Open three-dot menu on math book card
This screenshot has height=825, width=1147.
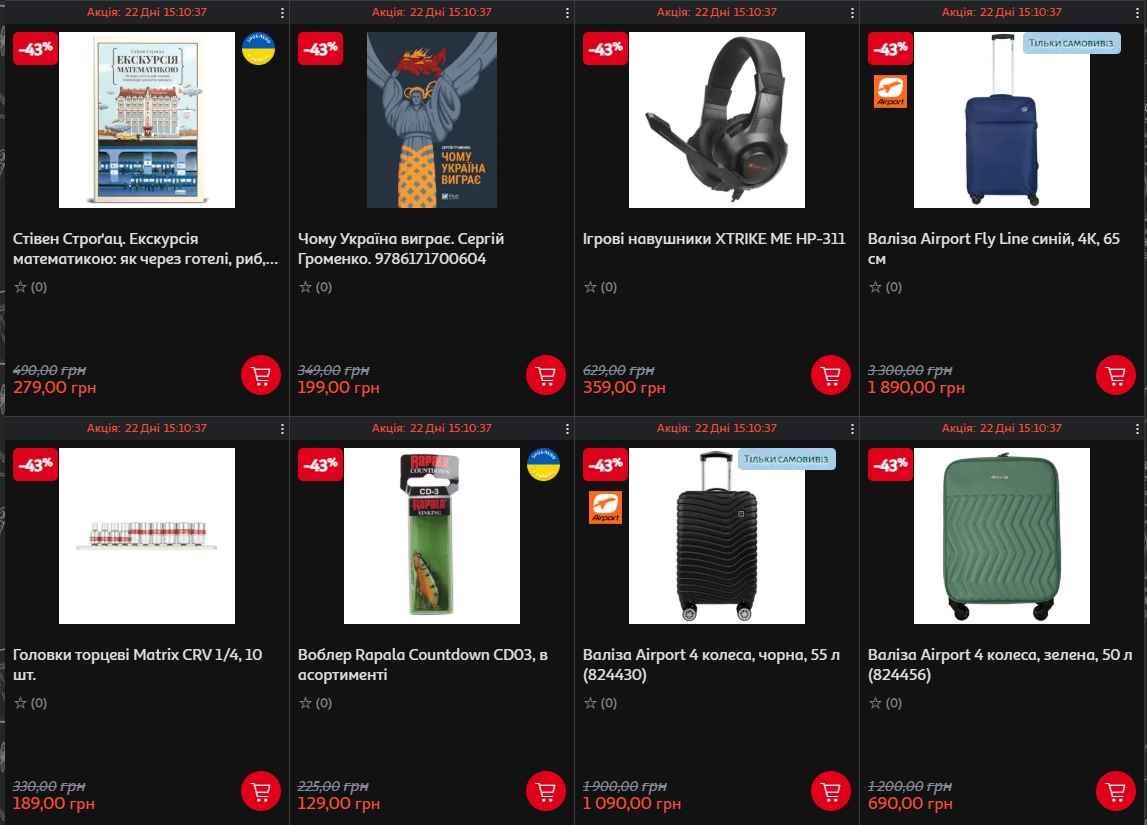click(x=282, y=13)
